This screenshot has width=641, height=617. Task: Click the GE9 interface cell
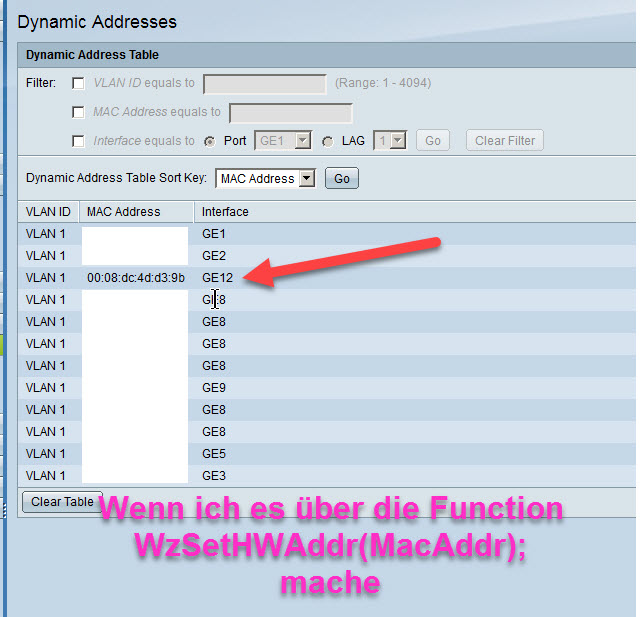(214, 388)
